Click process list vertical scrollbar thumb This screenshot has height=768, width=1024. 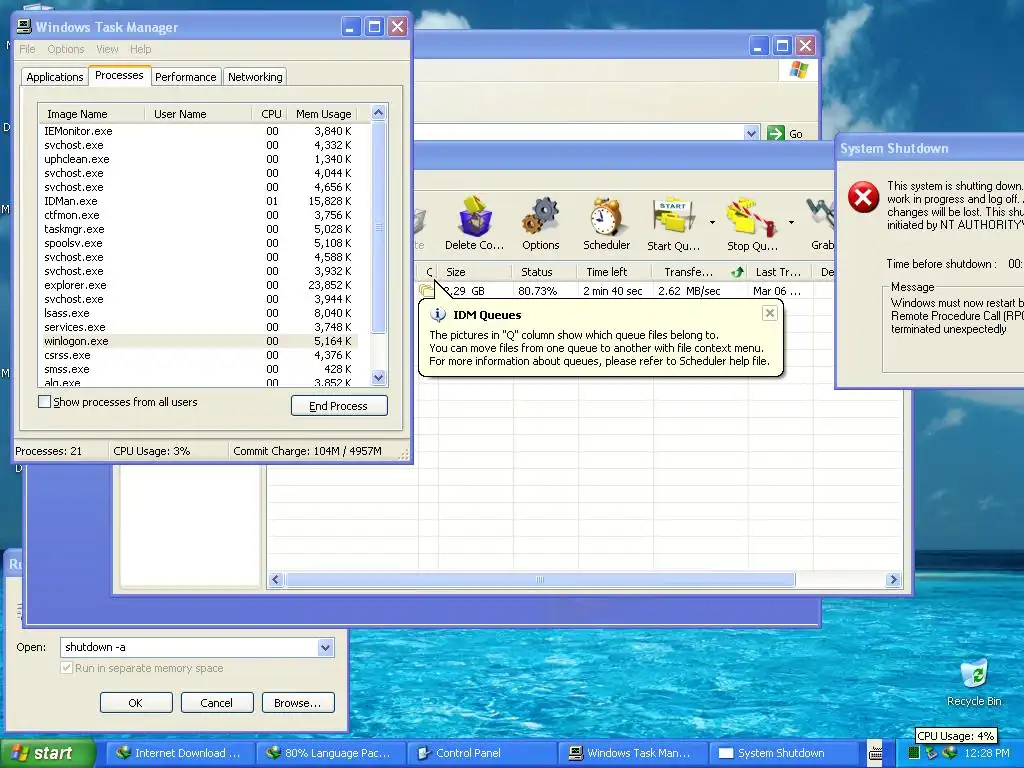click(x=379, y=227)
